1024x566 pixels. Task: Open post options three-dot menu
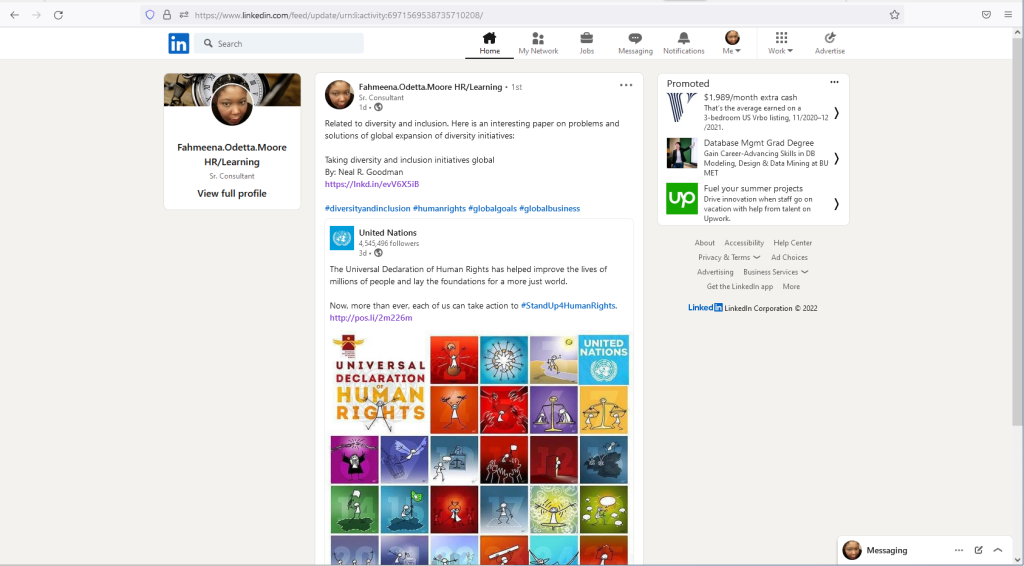pyautogui.click(x=626, y=85)
